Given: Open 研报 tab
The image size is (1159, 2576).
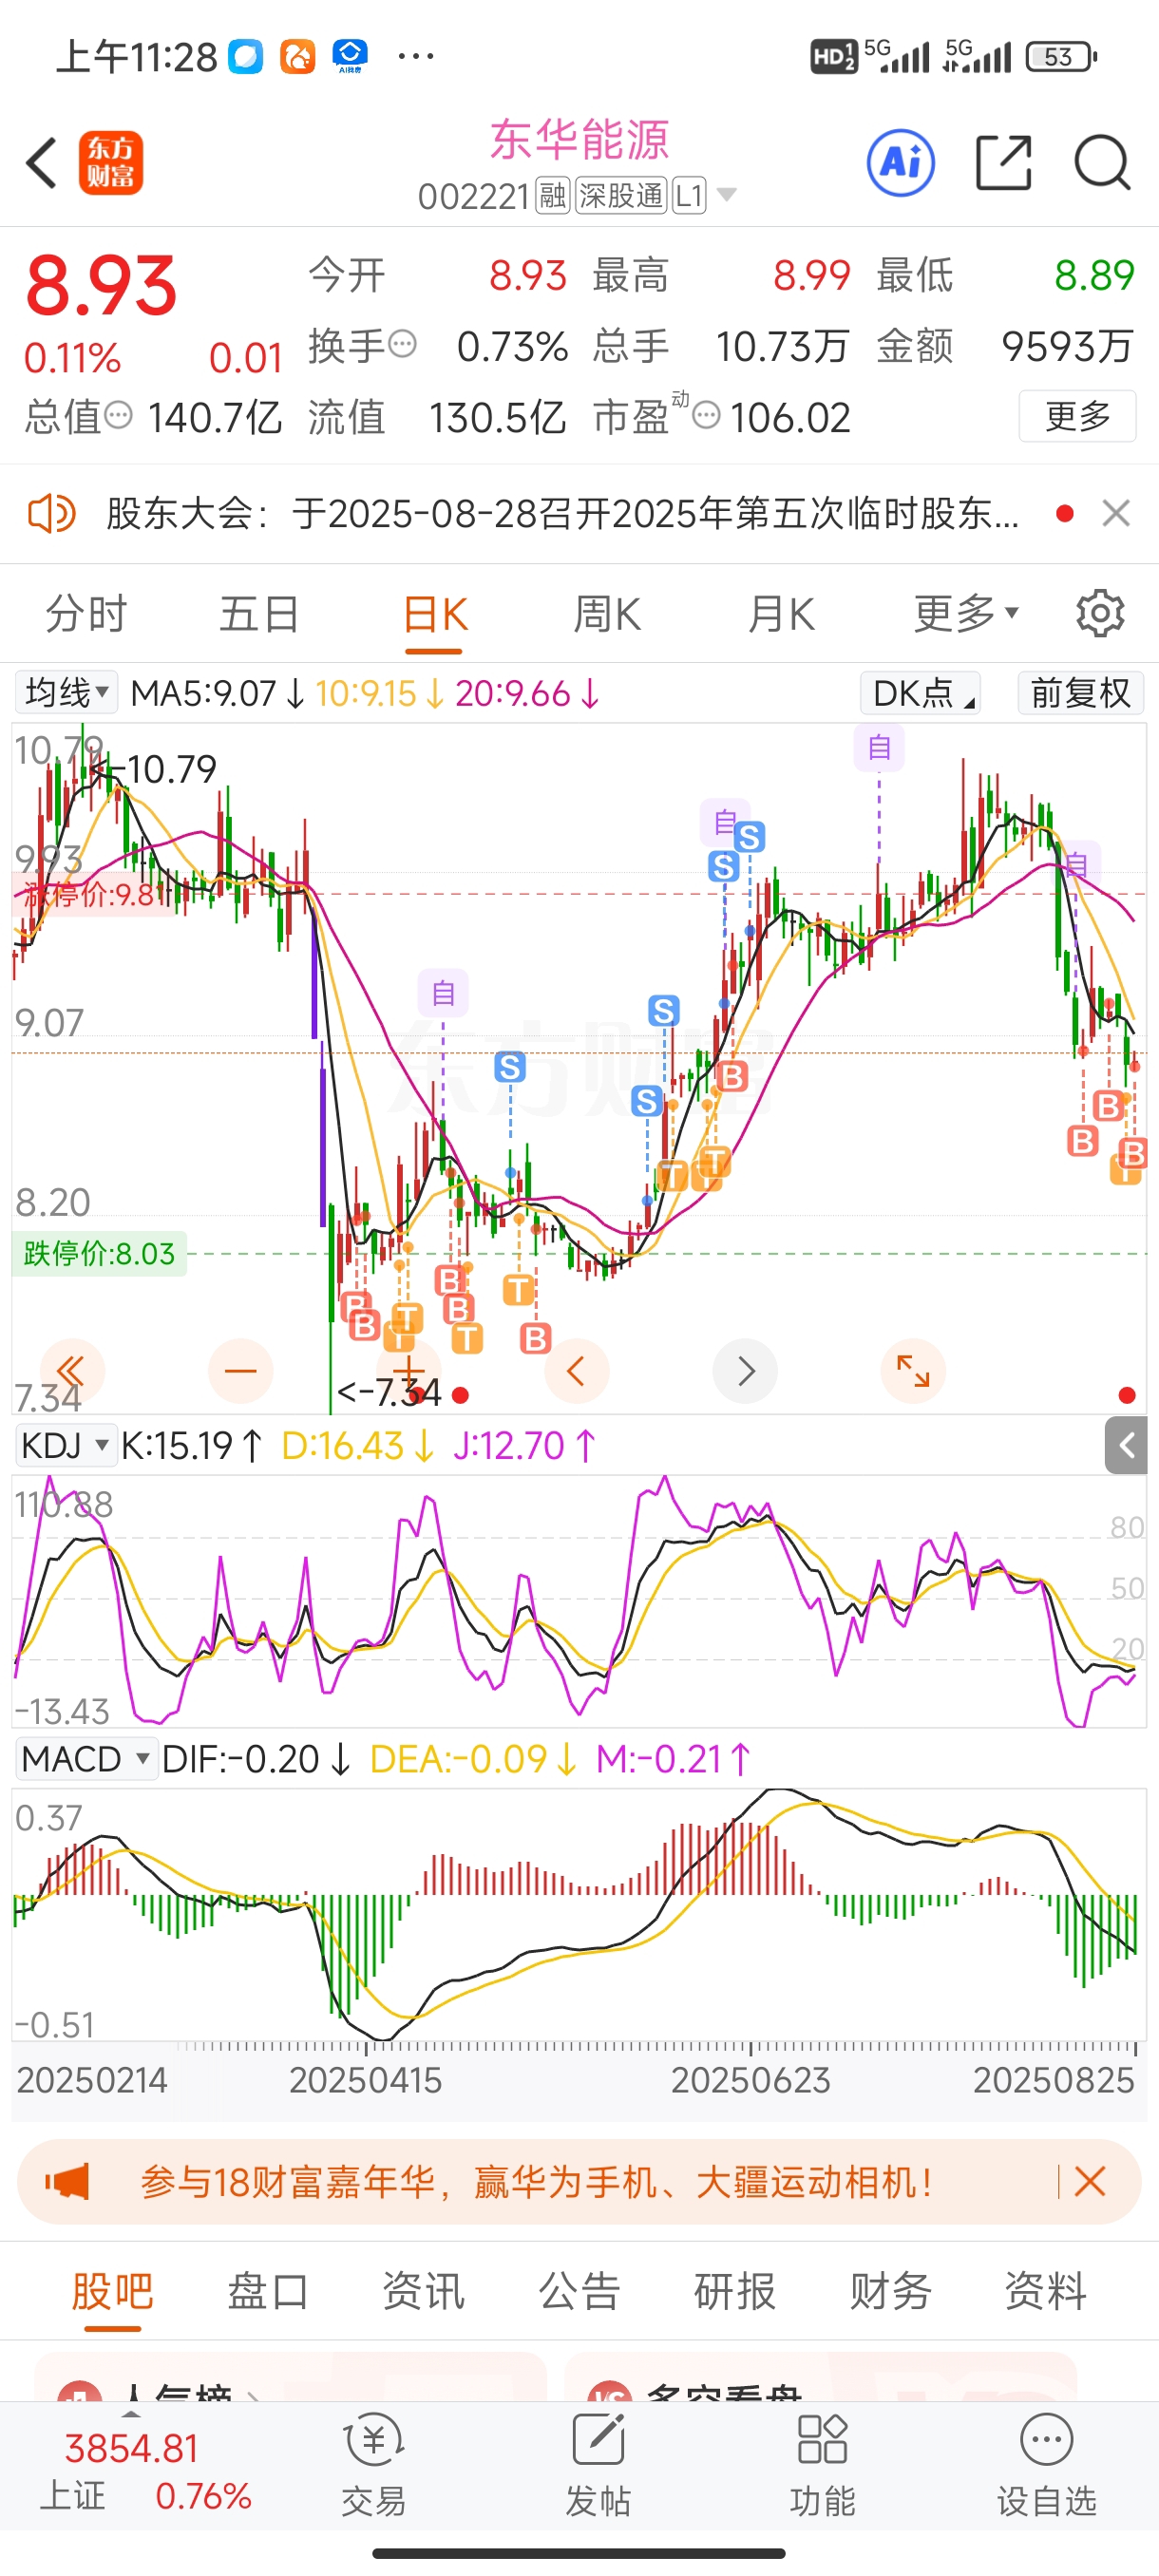Looking at the screenshot, I should pyautogui.click(x=735, y=2290).
